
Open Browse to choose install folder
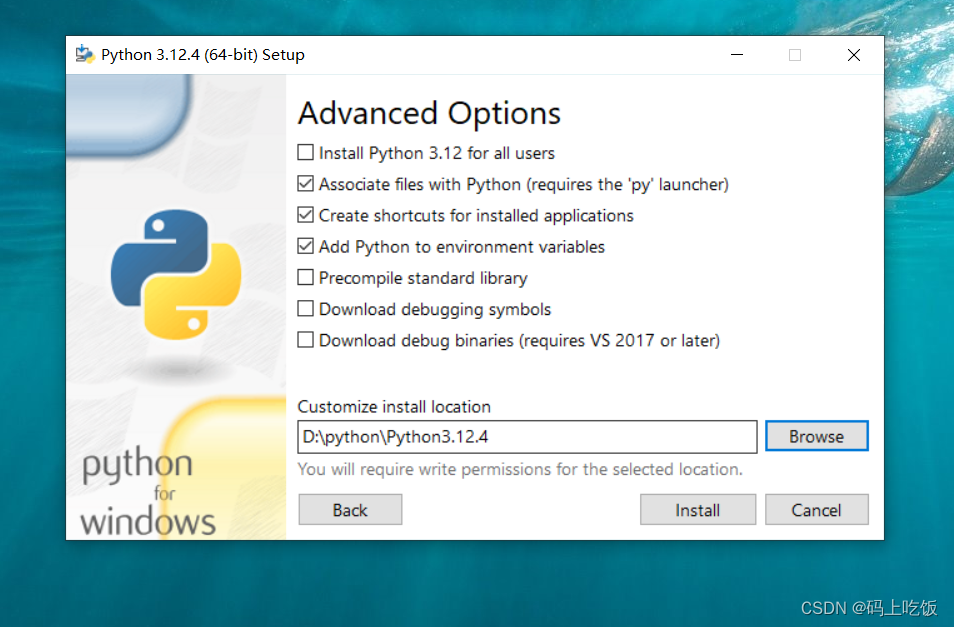tap(816, 436)
